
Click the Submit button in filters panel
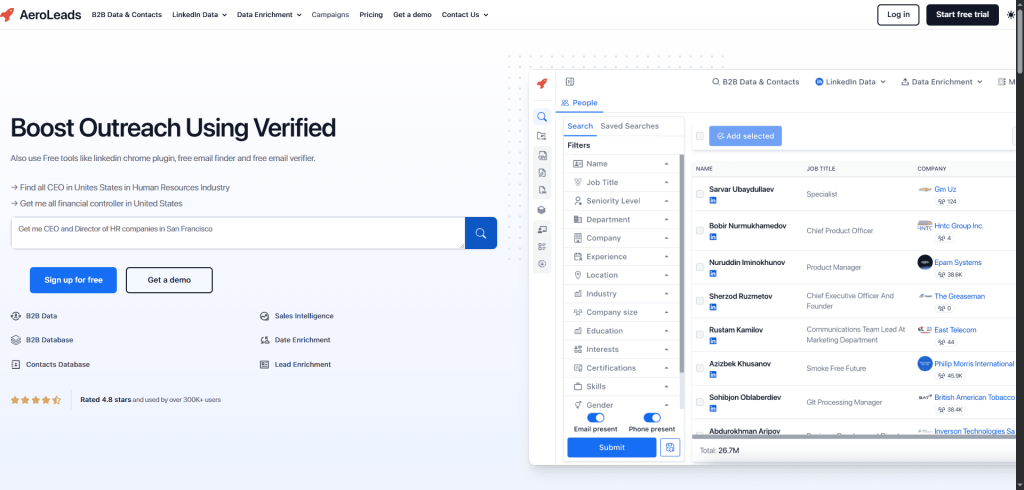(x=611, y=448)
